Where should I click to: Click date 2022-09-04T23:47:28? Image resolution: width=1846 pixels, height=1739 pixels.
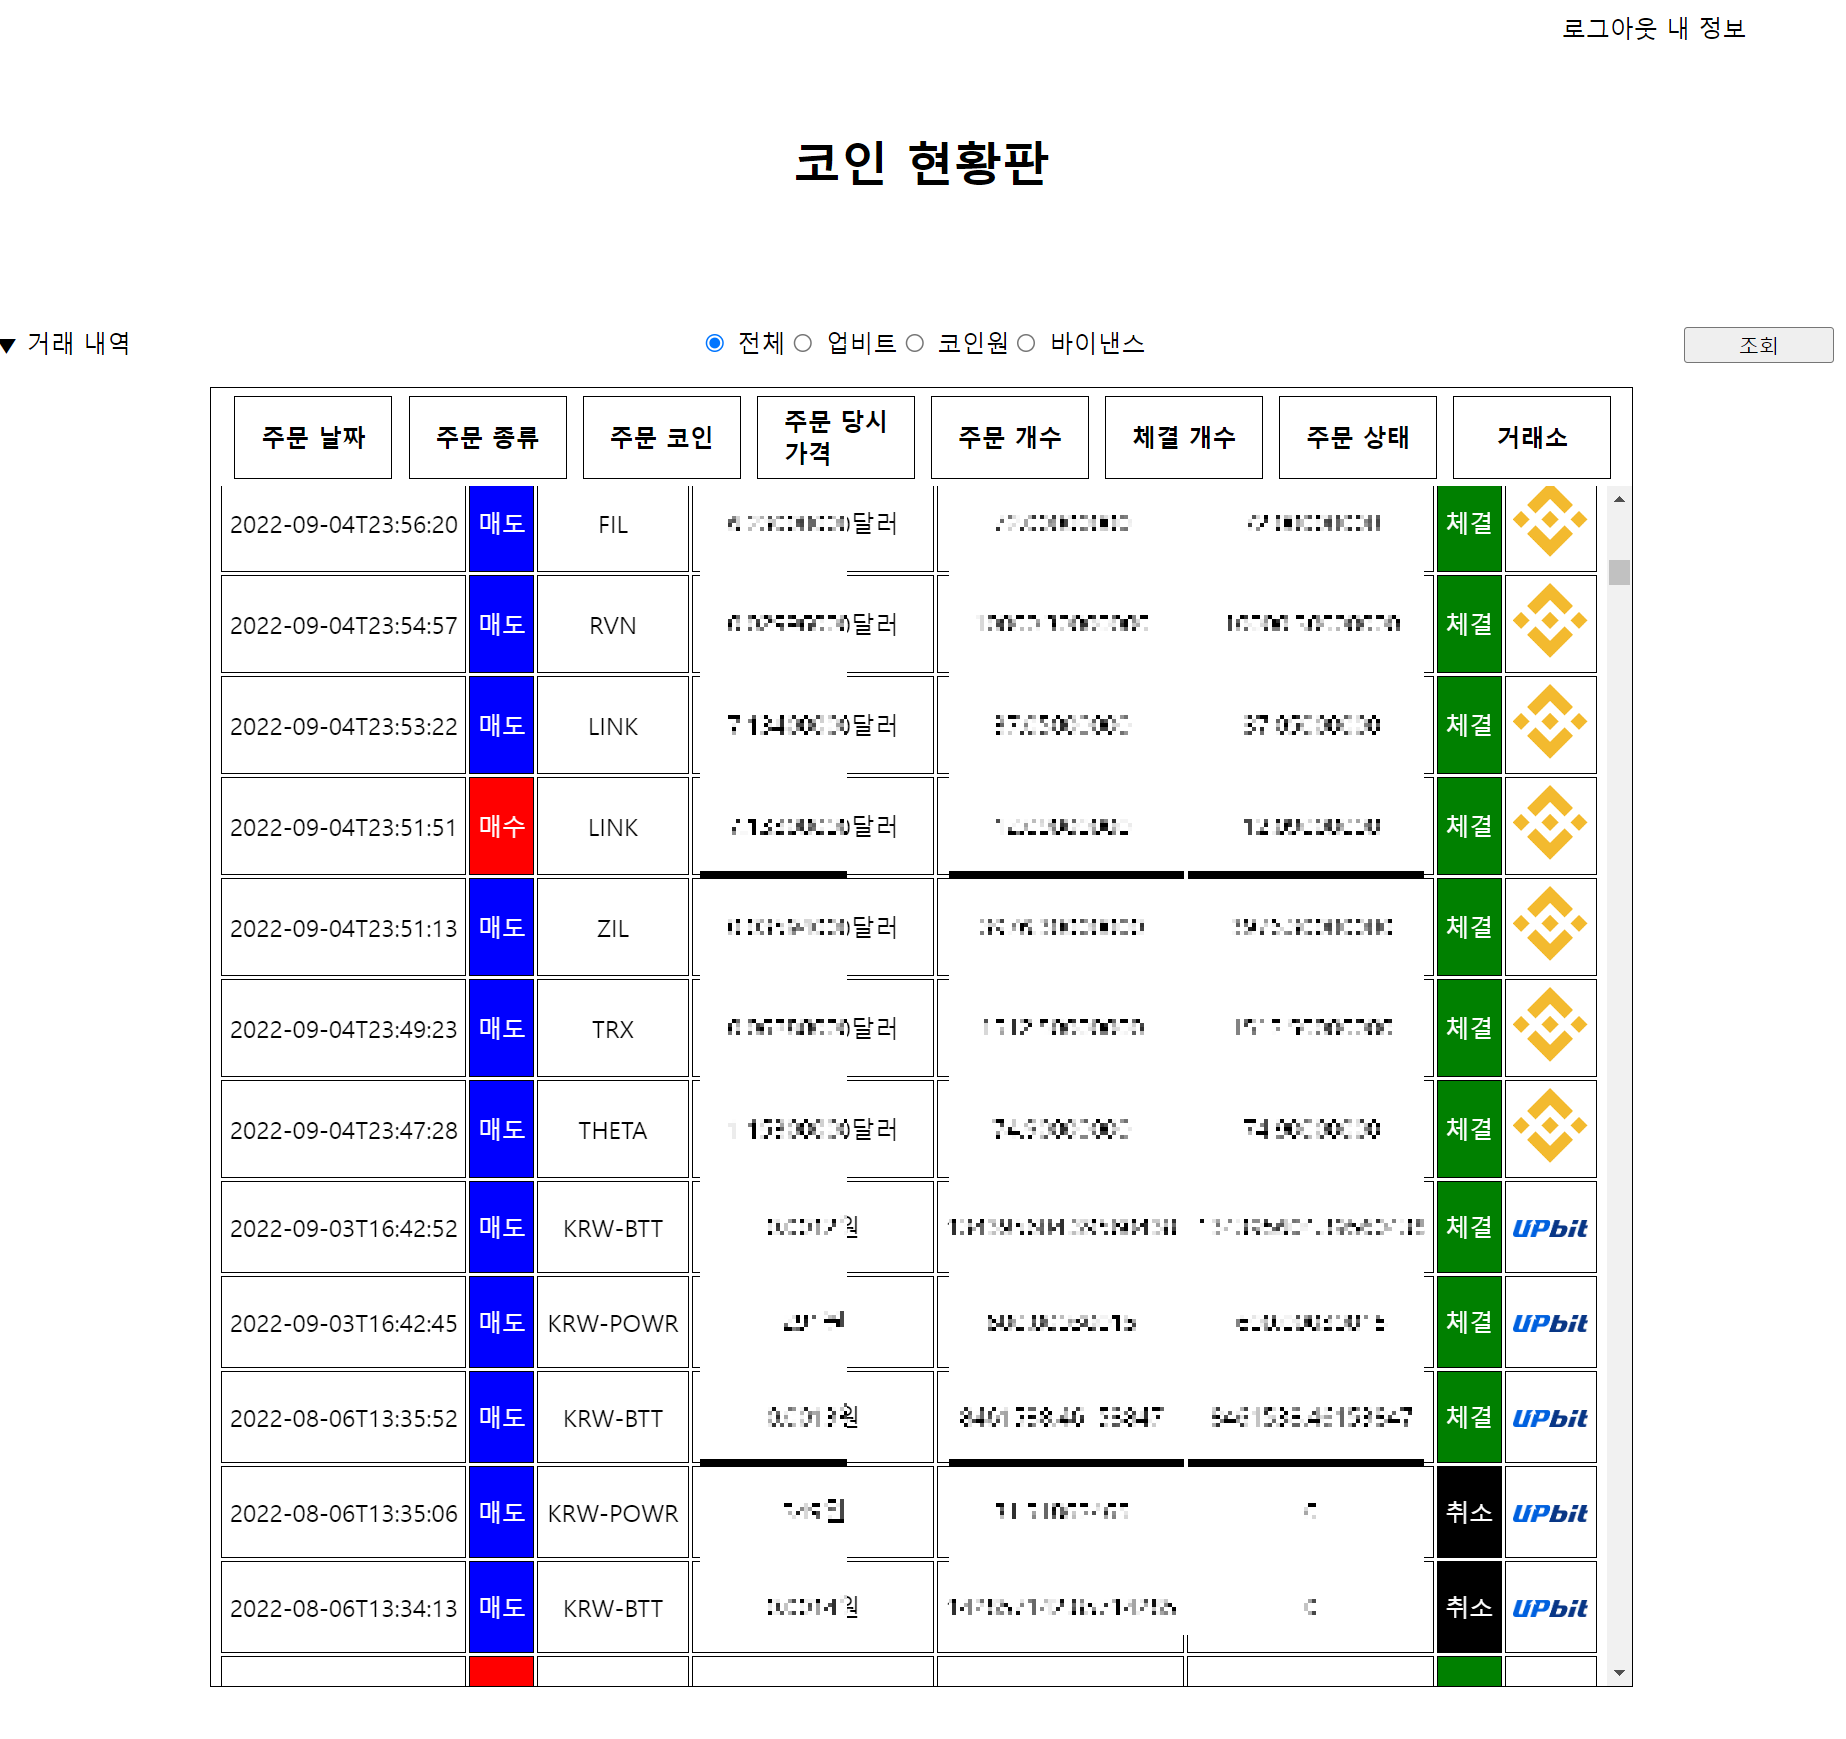(343, 1131)
